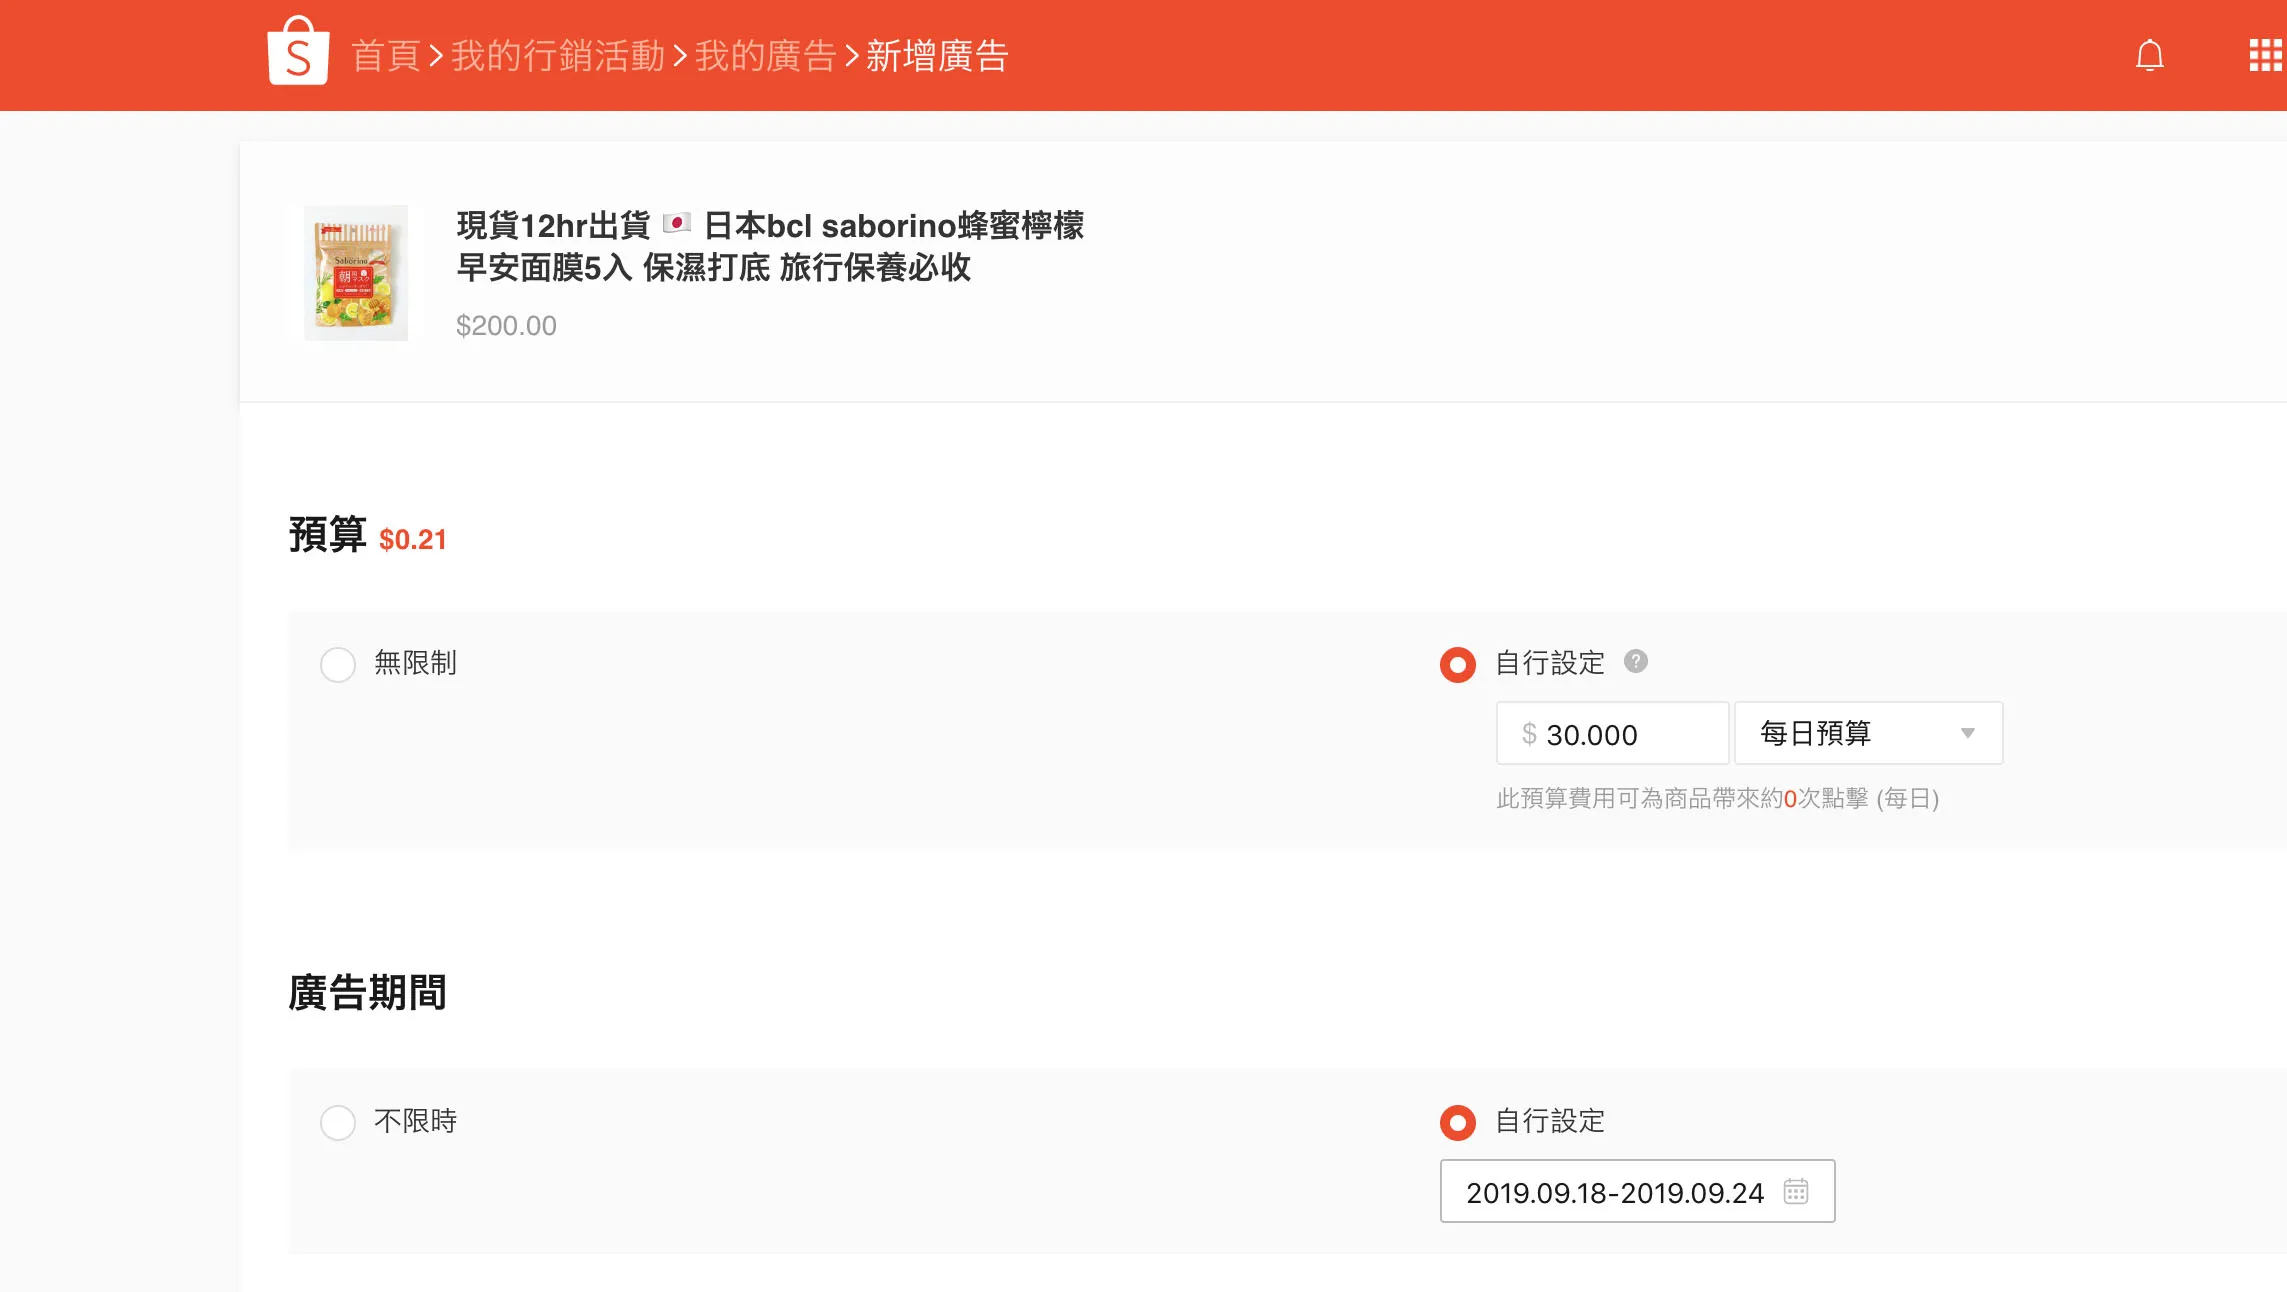Click the budget amount field showing 30.000

click(x=1612, y=733)
